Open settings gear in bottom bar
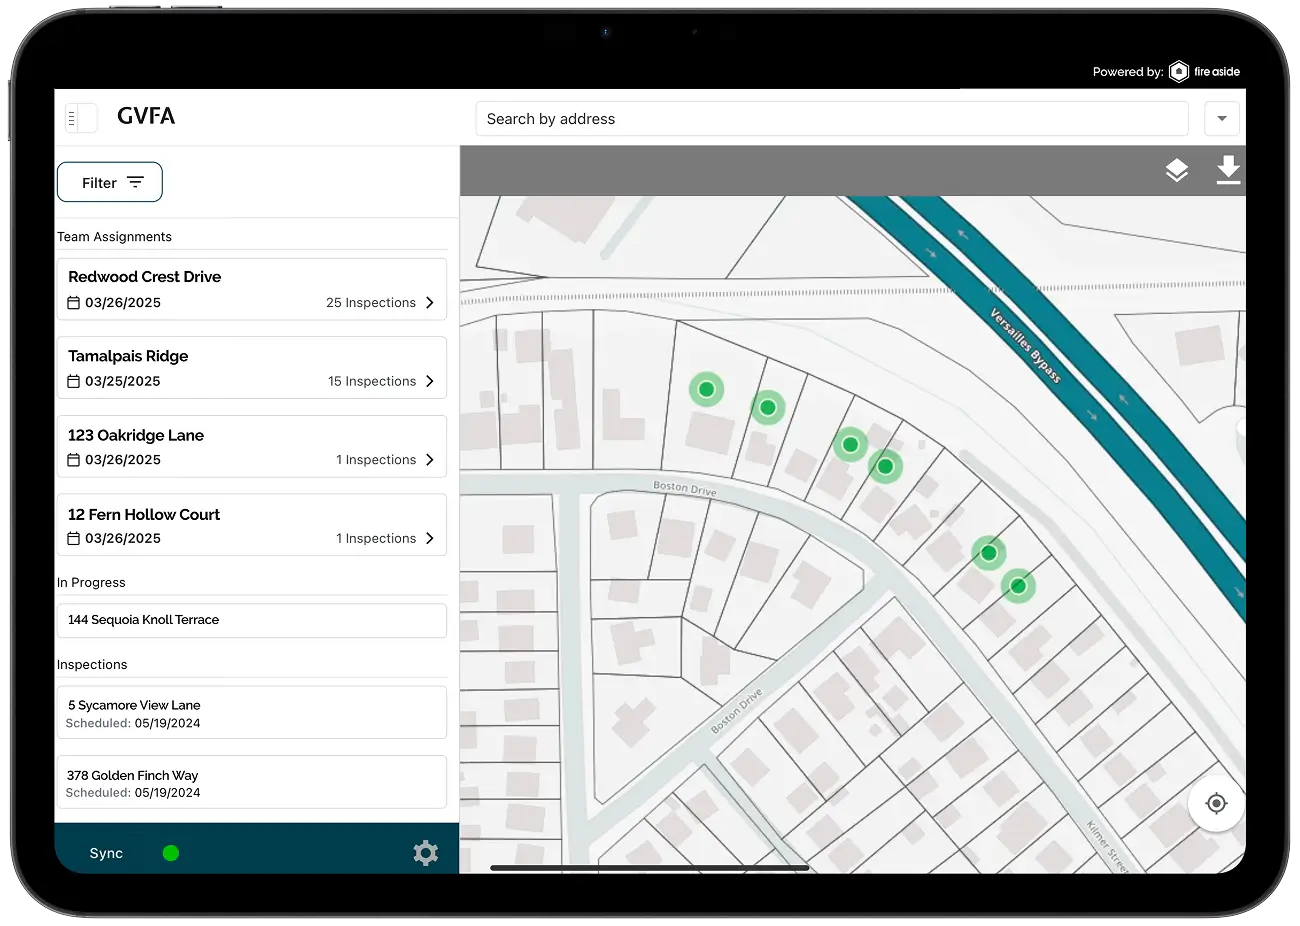 point(426,853)
